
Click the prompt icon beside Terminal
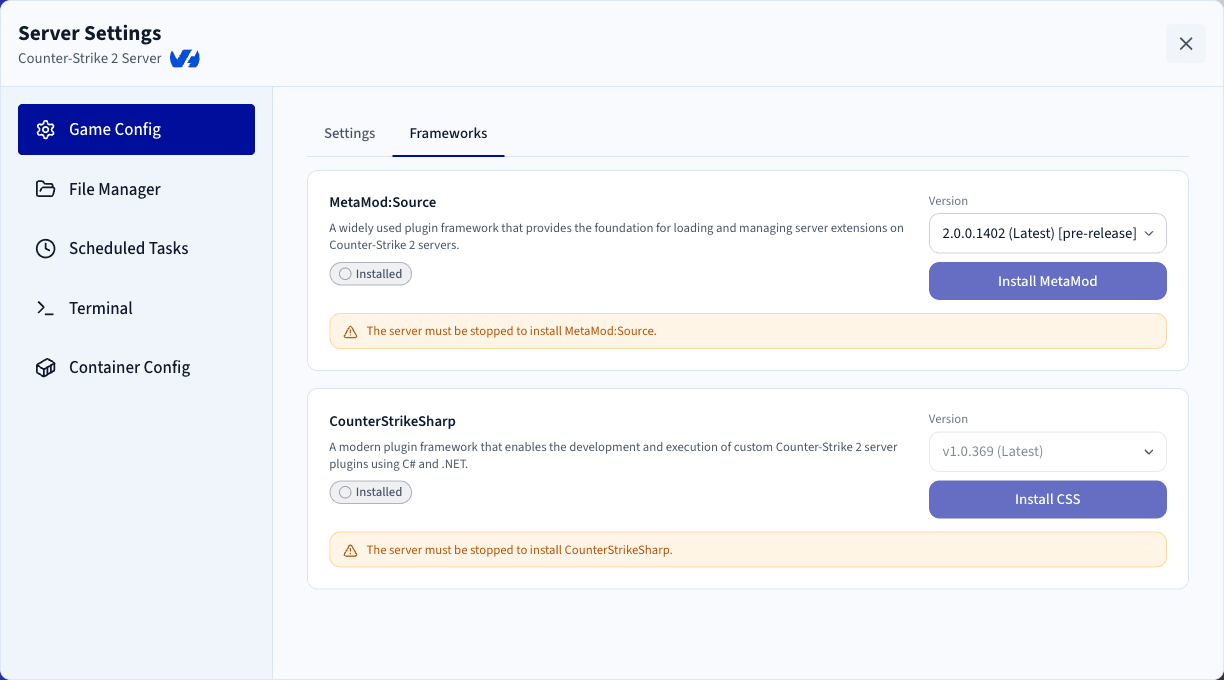(x=45, y=308)
